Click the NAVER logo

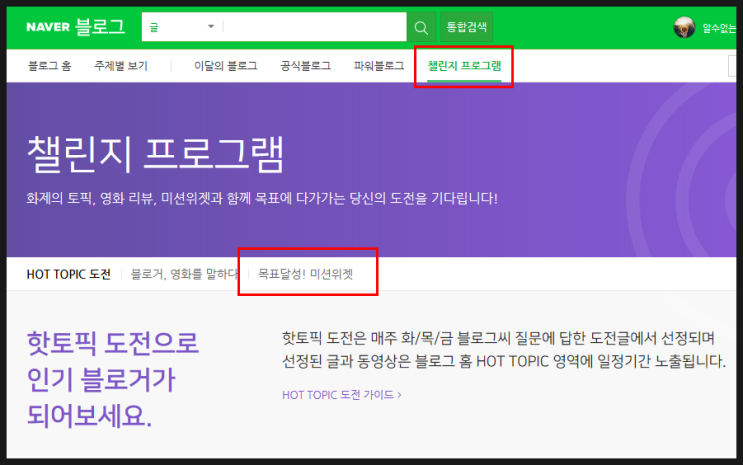pos(48,27)
